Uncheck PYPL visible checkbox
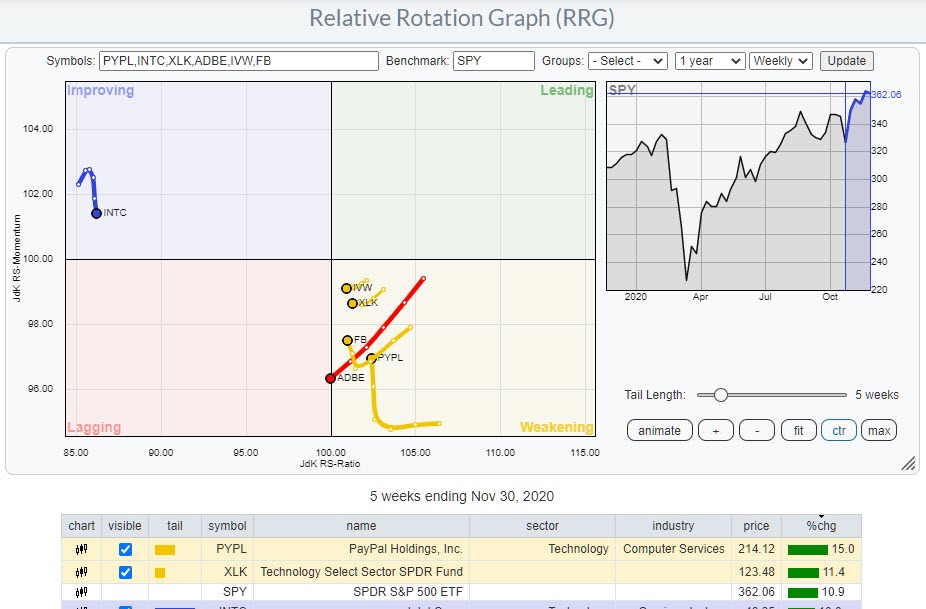This screenshot has height=609, width=926. tap(126, 549)
